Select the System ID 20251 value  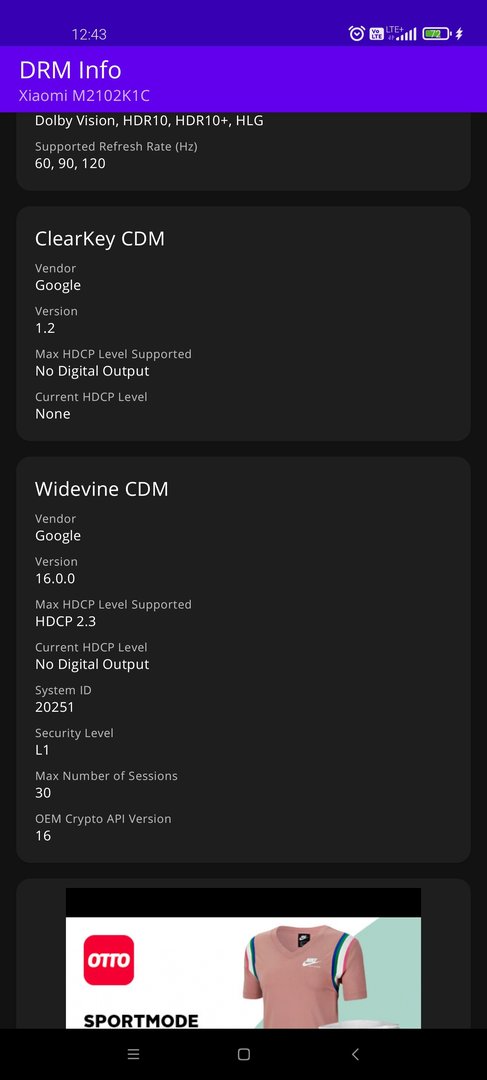(x=54, y=707)
